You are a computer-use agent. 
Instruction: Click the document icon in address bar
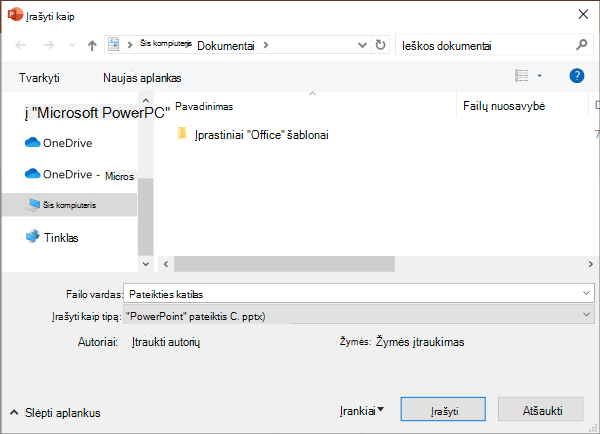click(x=113, y=44)
